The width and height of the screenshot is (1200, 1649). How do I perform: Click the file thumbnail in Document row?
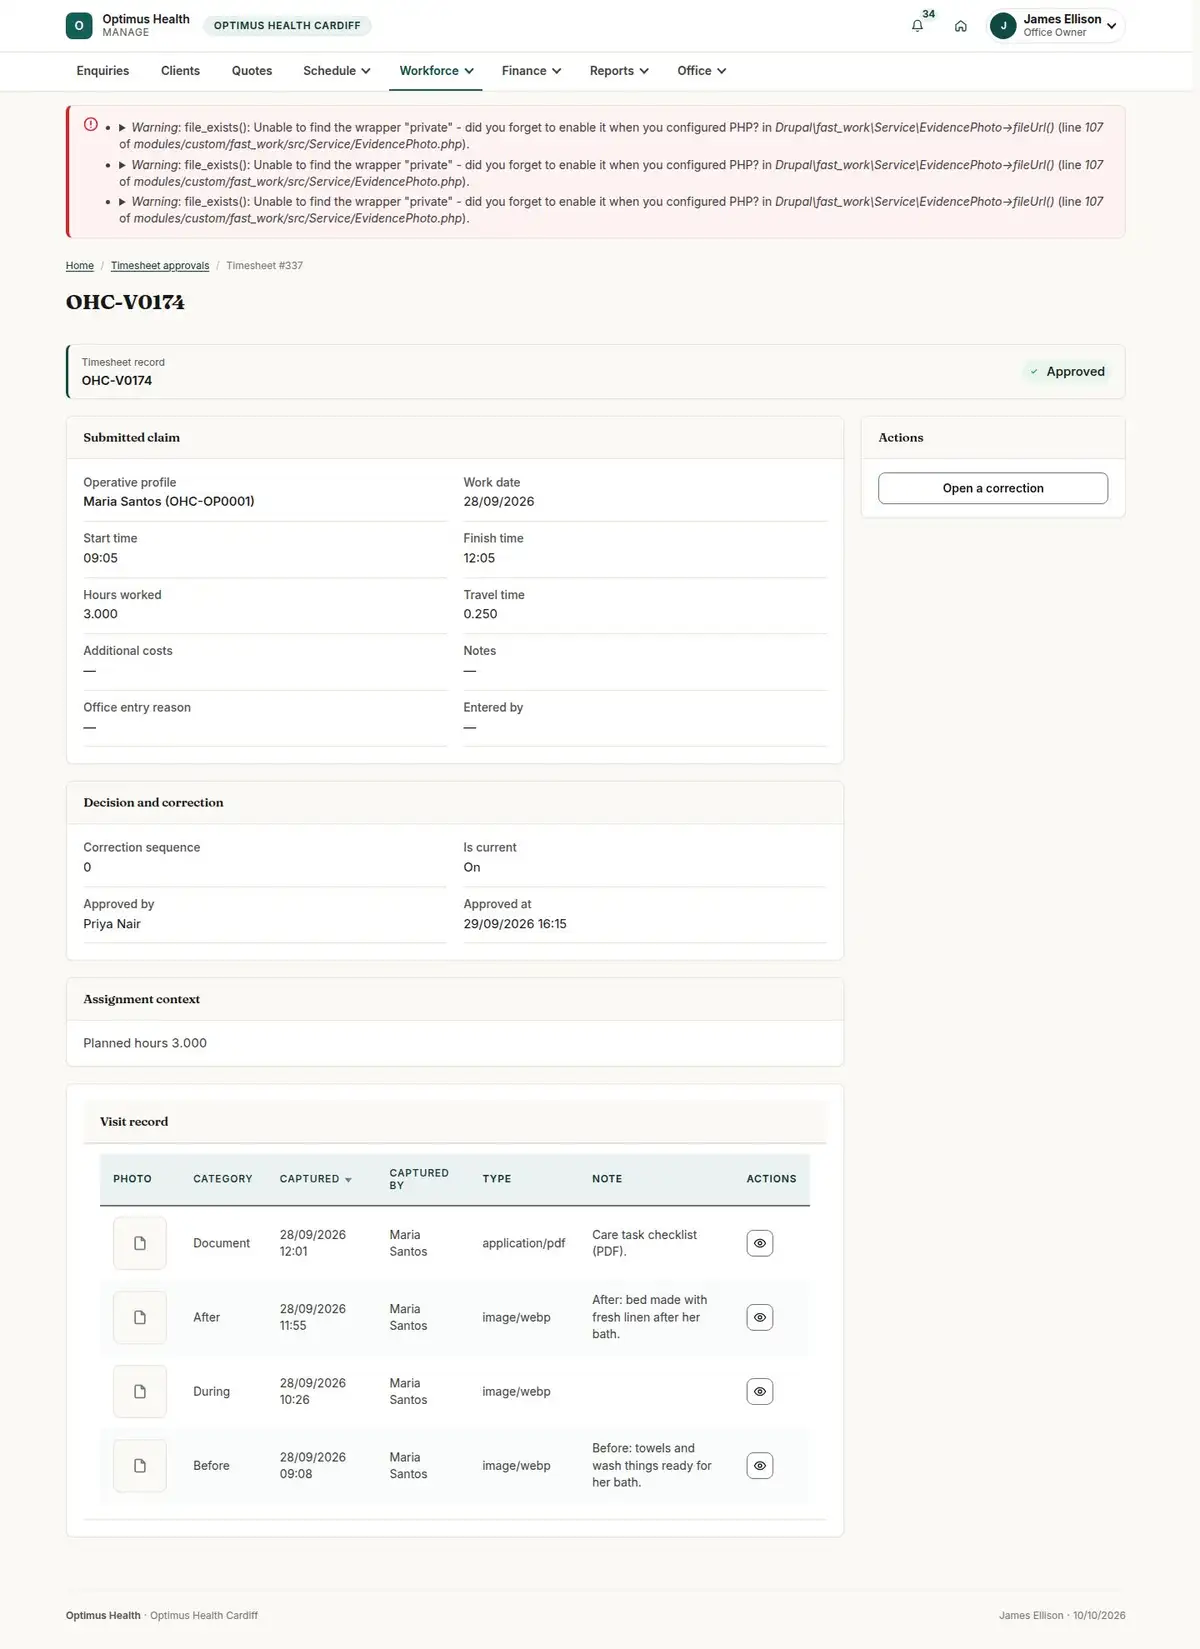click(x=140, y=1243)
